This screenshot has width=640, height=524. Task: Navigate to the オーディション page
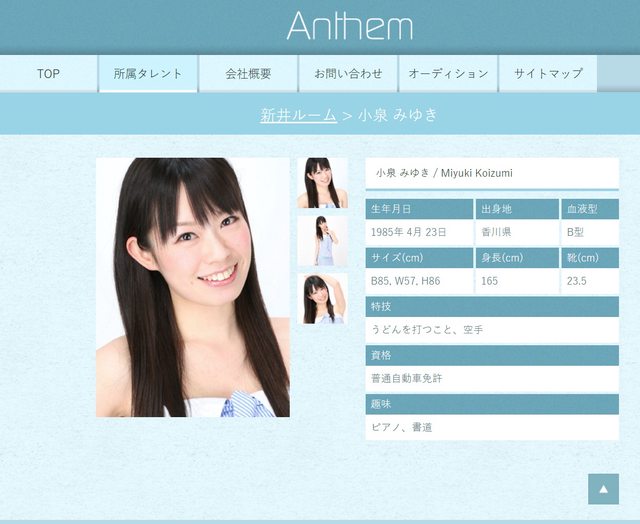[448, 74]
